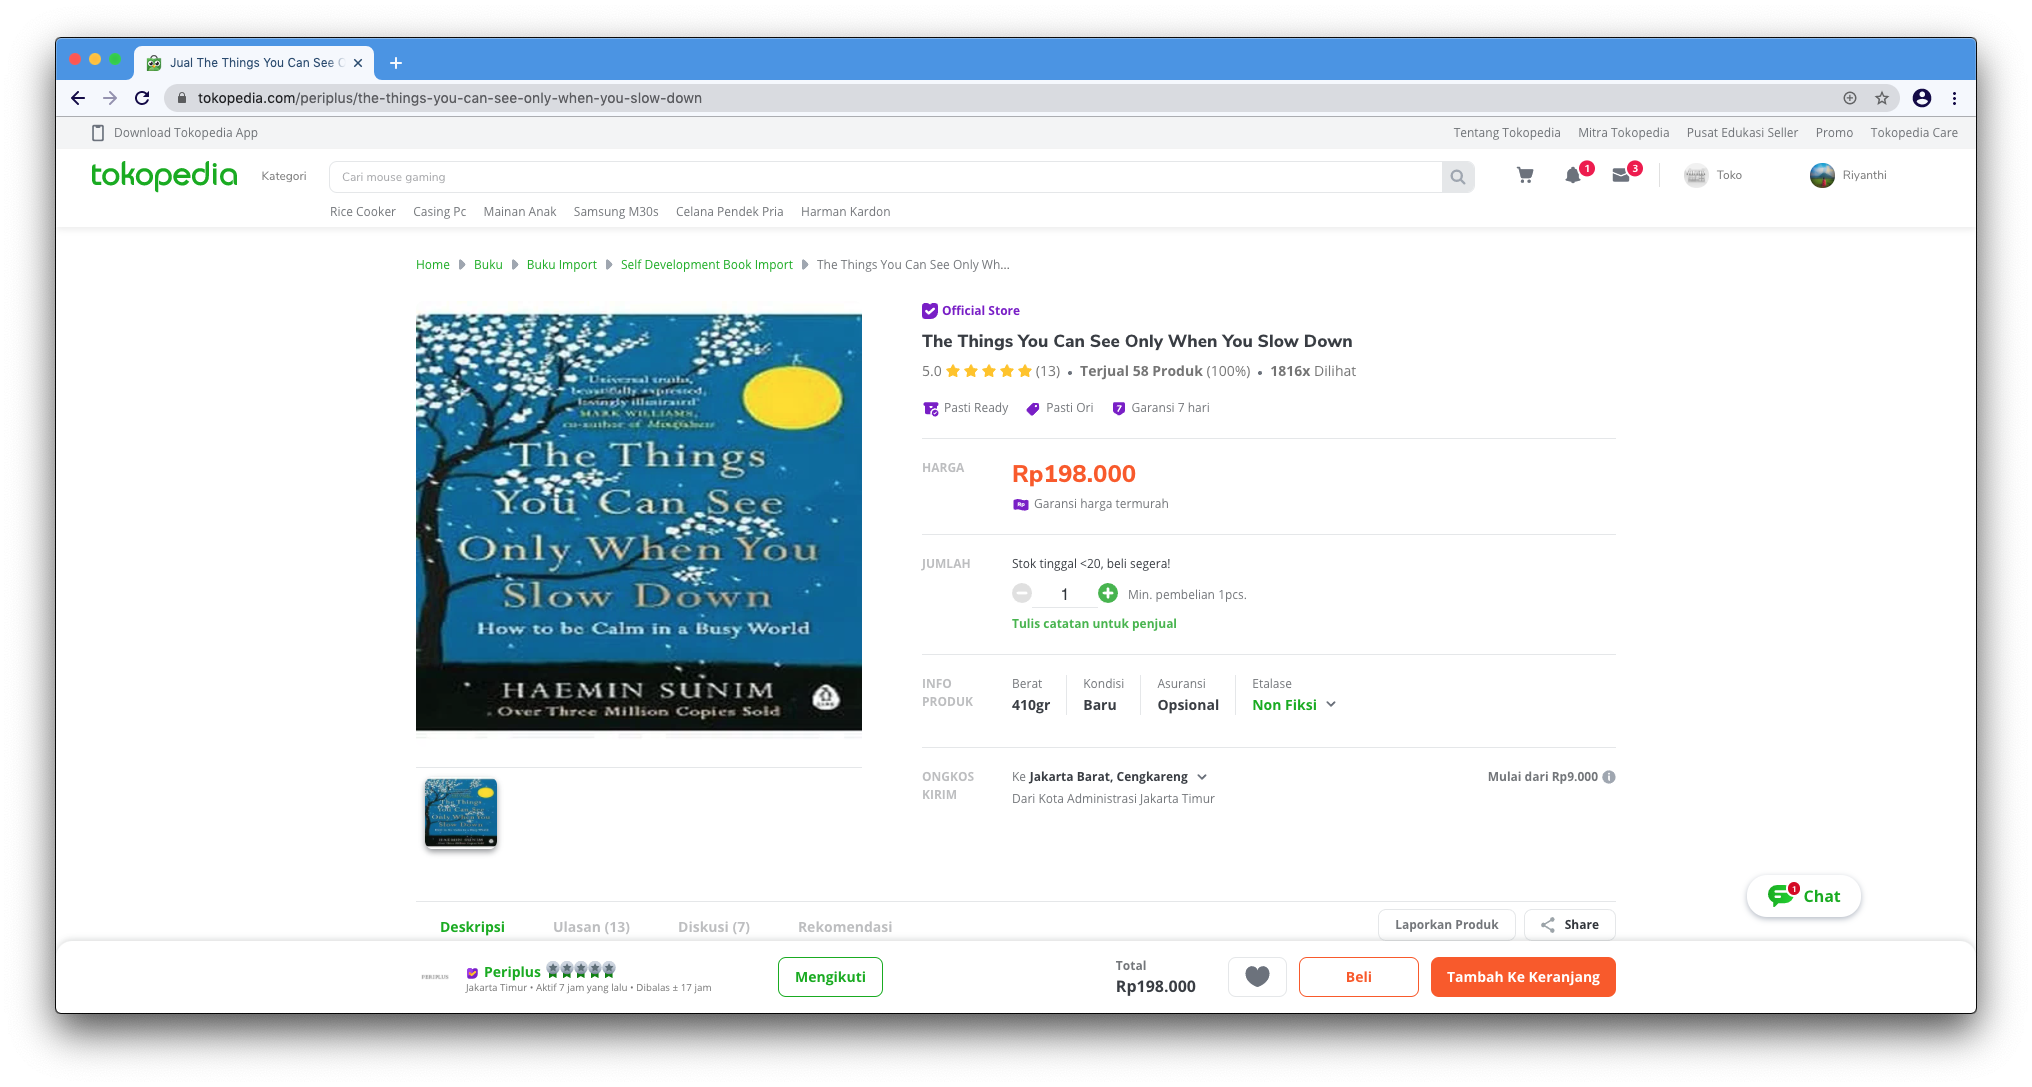Click the Share button
The height and width of the screenshot is (1087, 2032).
[x=1569, y=925]
